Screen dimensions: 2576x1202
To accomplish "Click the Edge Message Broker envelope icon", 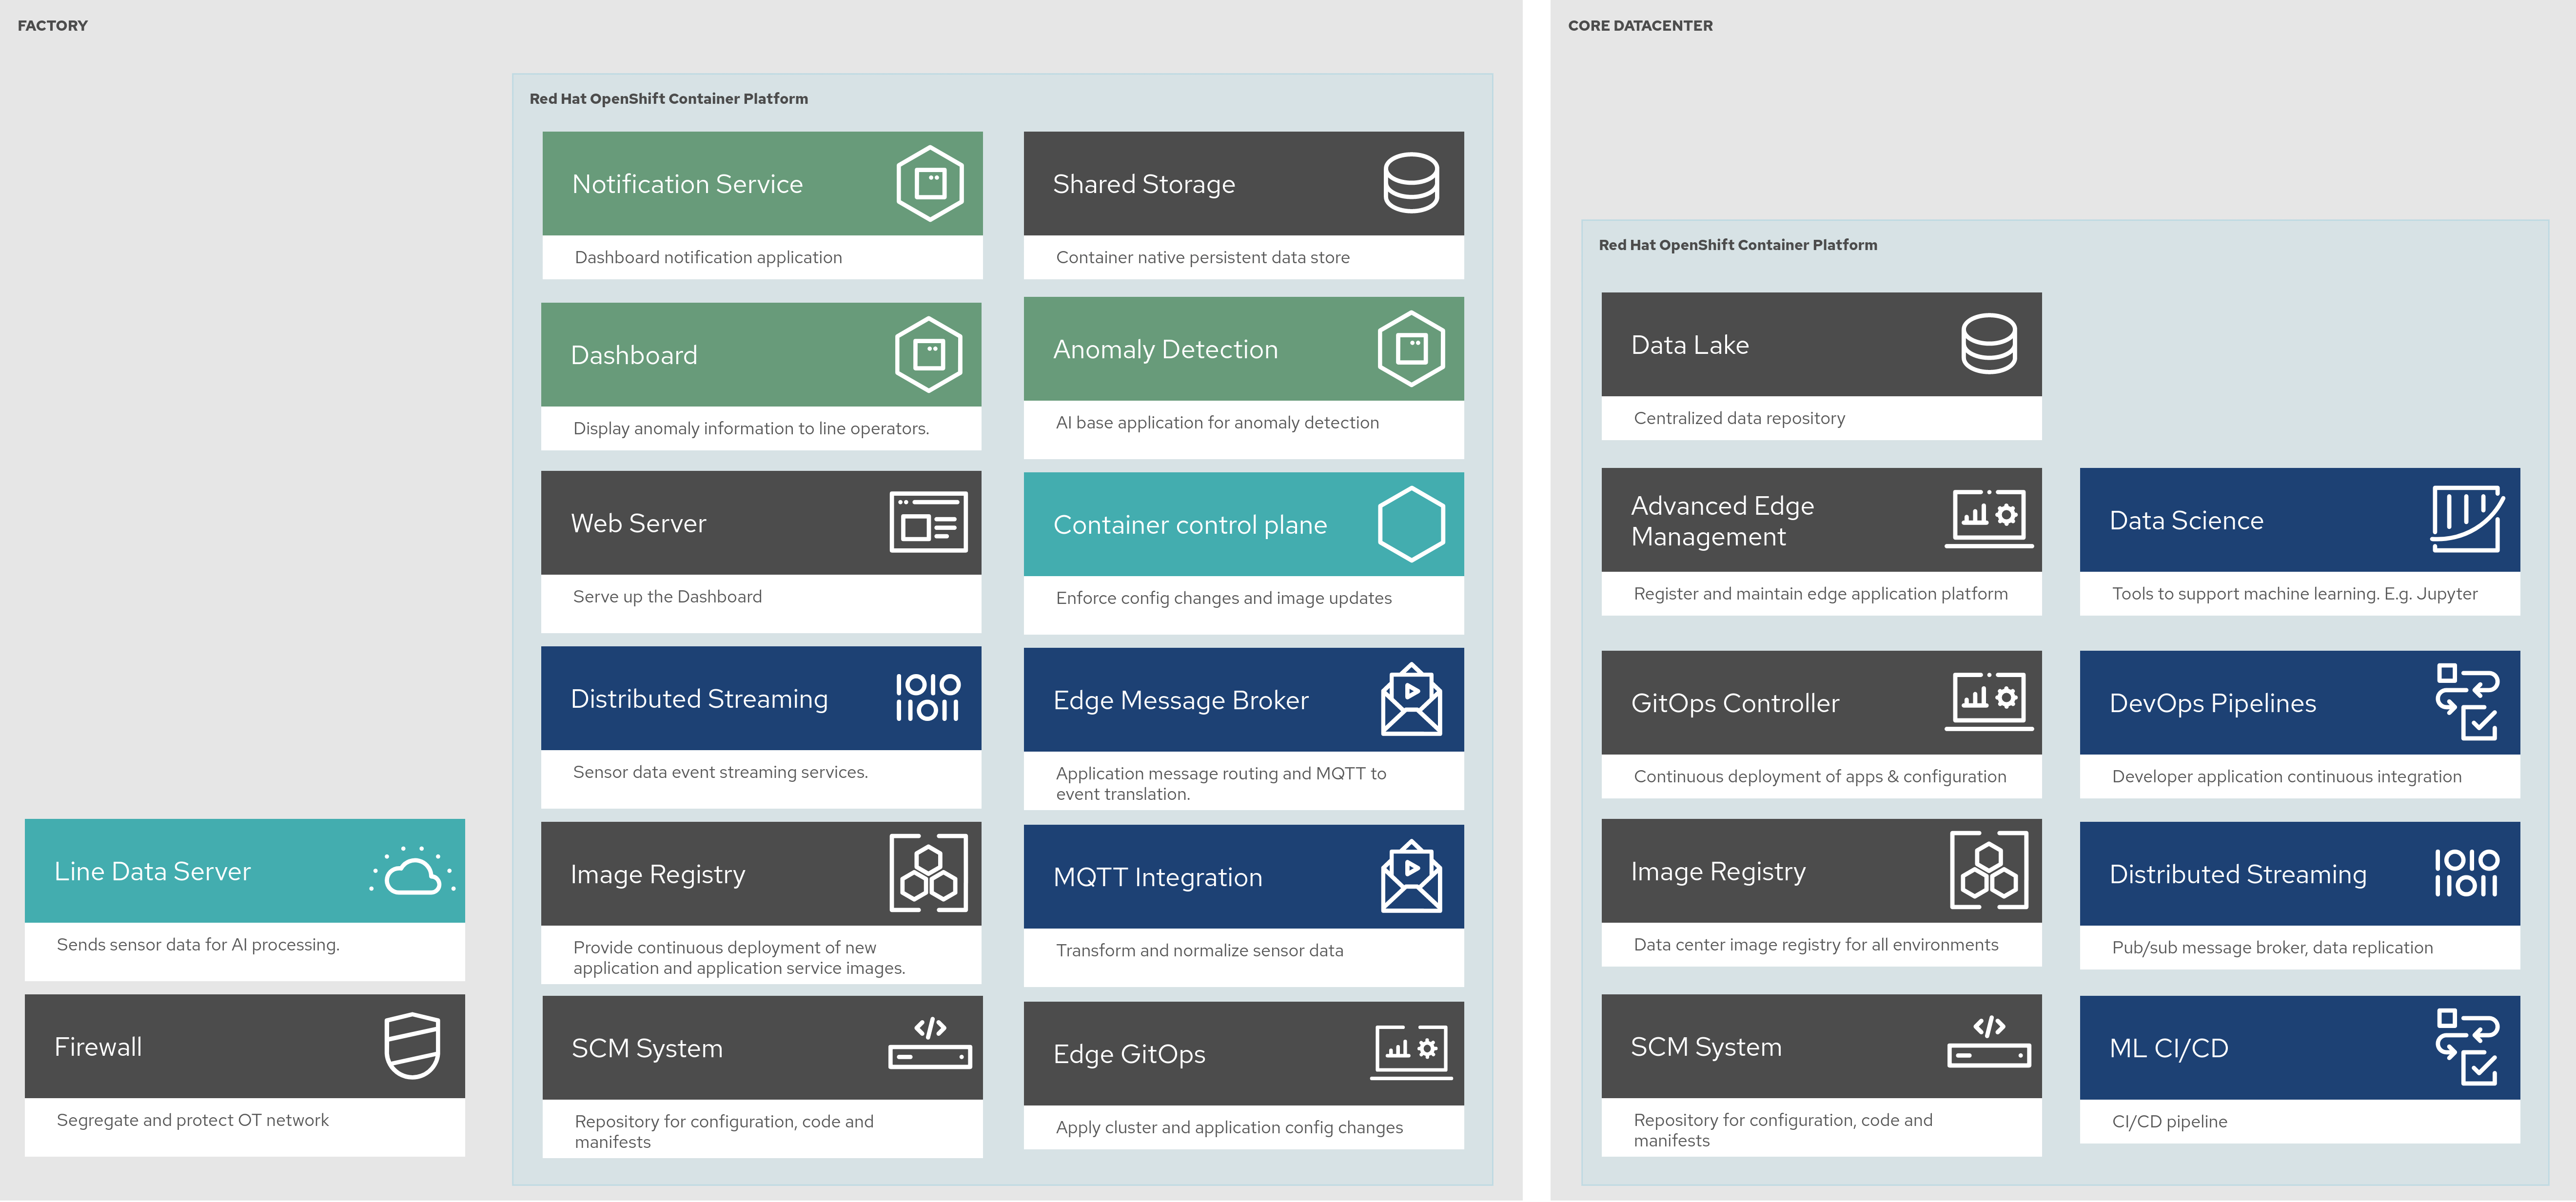I will tap(1411, 700).
